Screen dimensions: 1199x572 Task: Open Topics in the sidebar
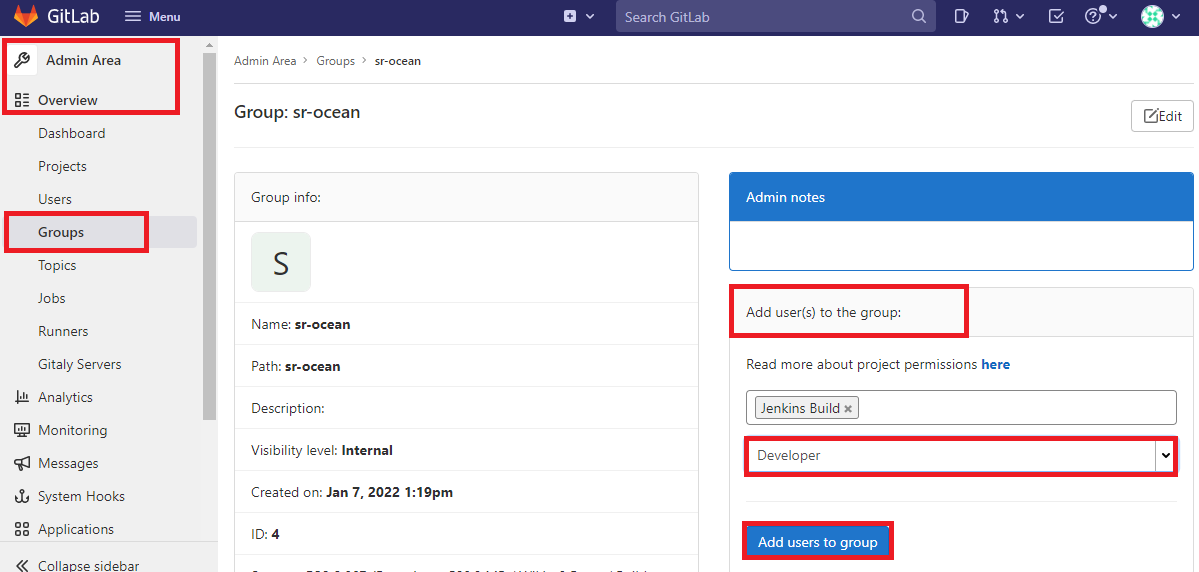(57, 265)
